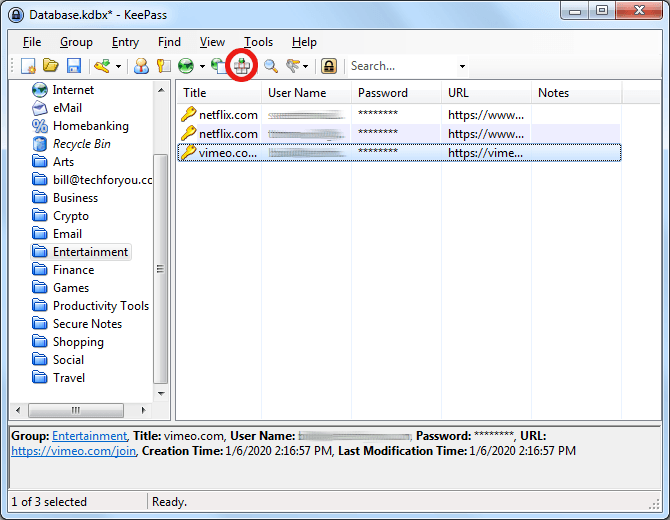Image resolution: width=670 pixels, height=520 pixels.
Task: Sort entries by Password column header
Action: (x=396, y=93)
